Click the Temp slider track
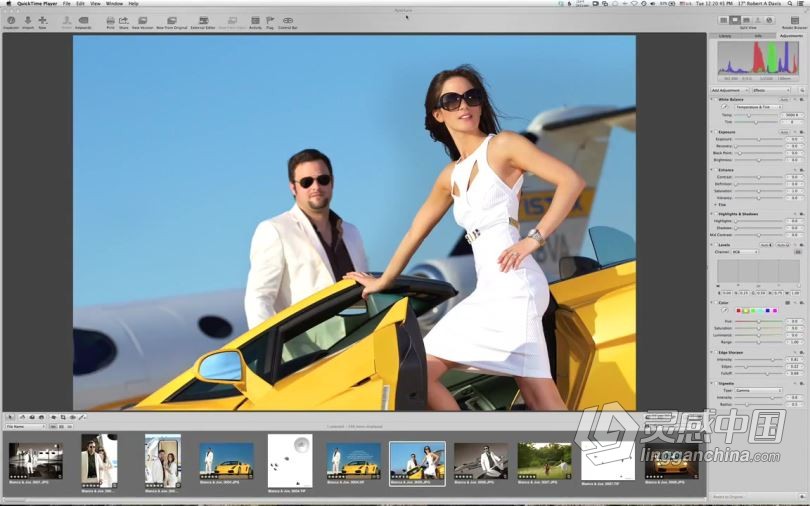The height and width of the screenshot is (506, 810). click(x=758, y=115)
